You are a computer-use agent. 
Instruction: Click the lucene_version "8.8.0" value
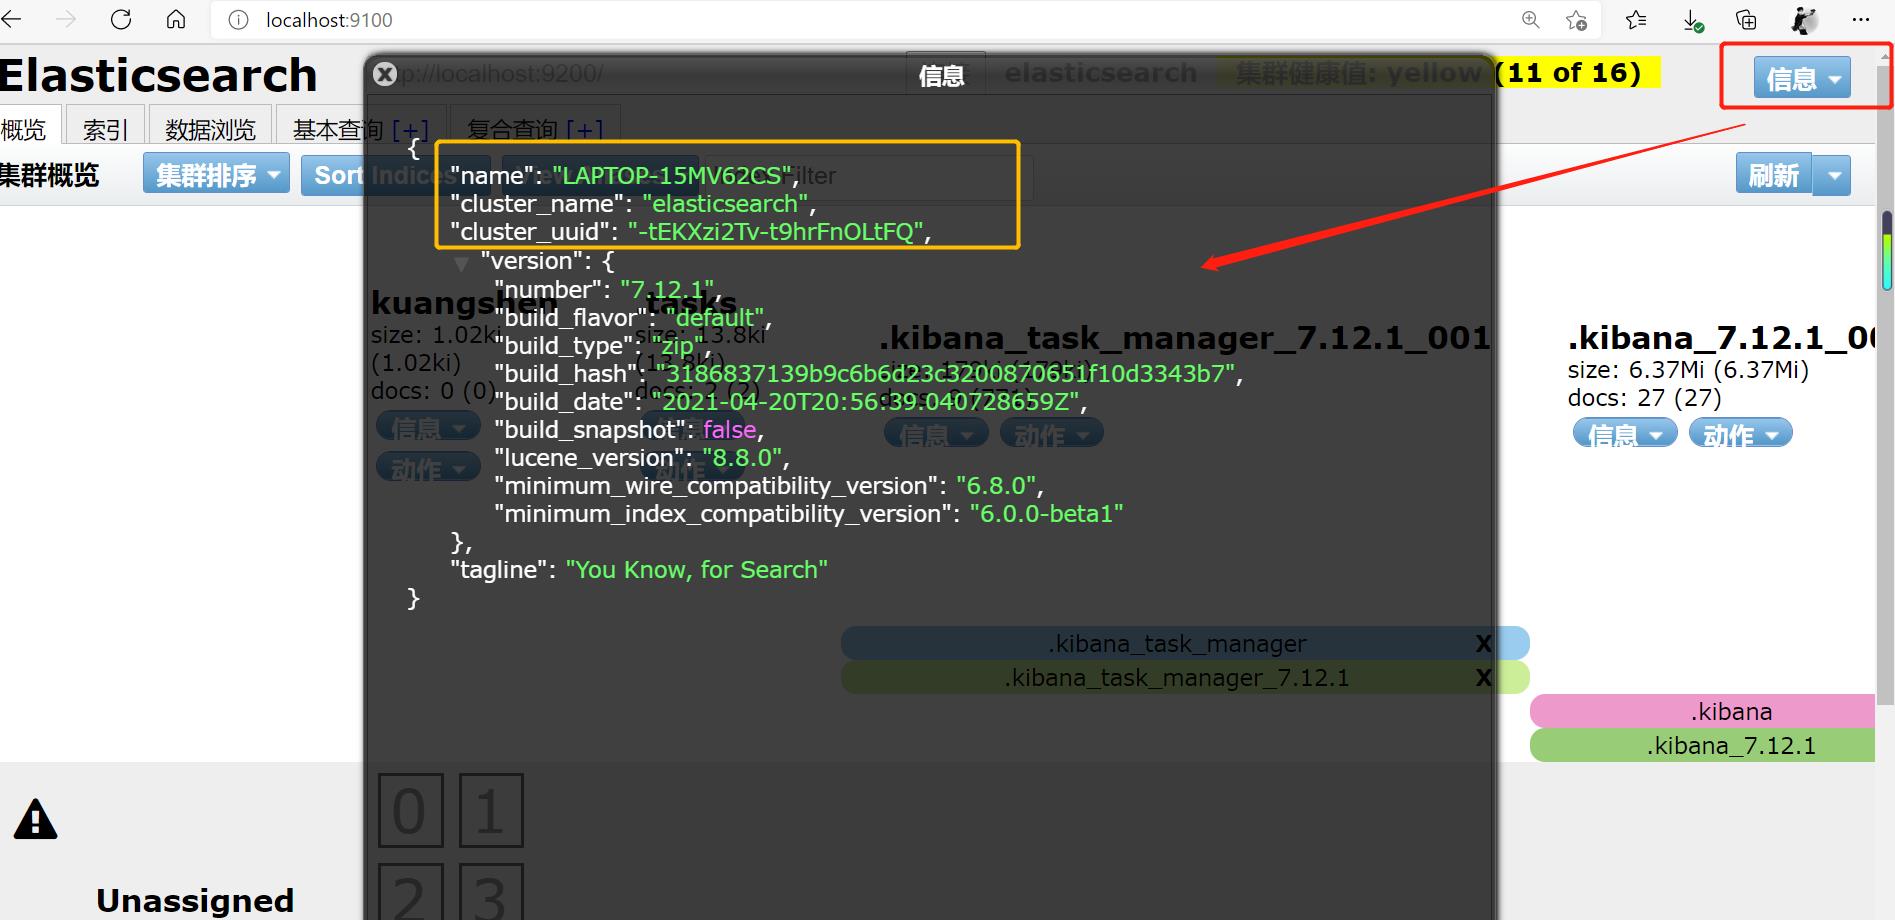click(742, 457)
